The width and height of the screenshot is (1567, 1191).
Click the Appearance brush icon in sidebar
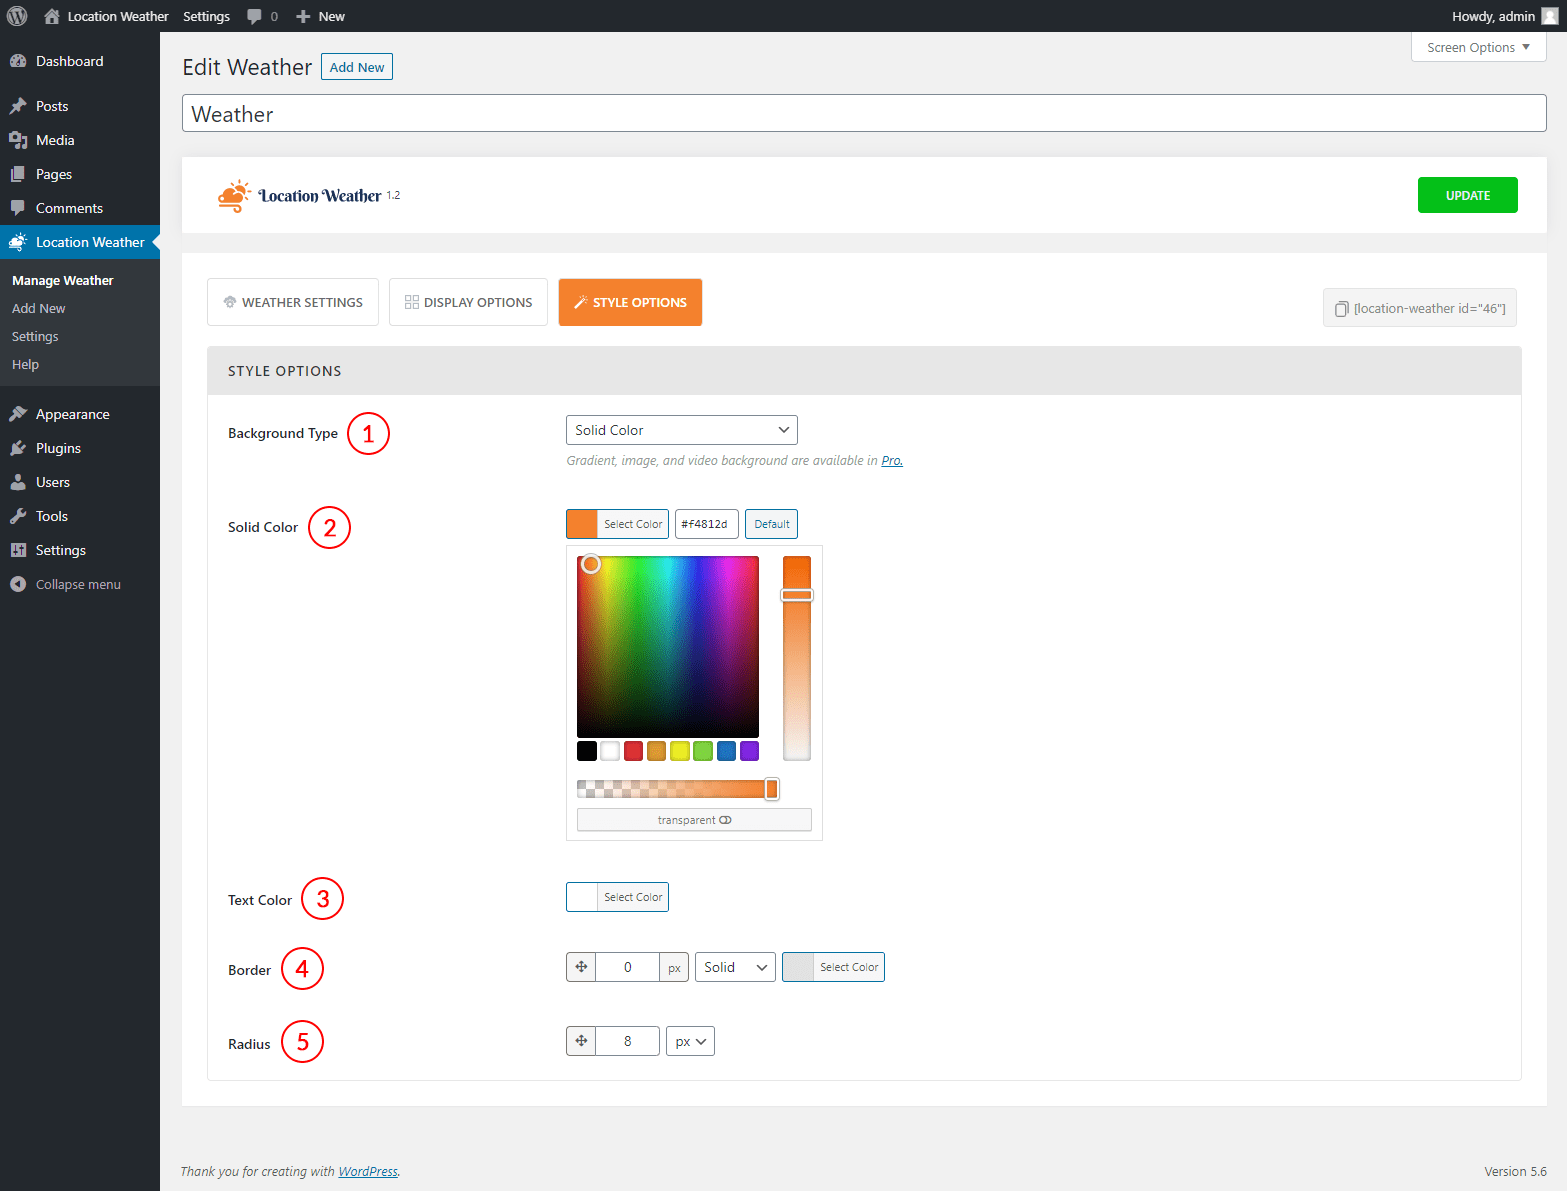[x=18, y=414]
